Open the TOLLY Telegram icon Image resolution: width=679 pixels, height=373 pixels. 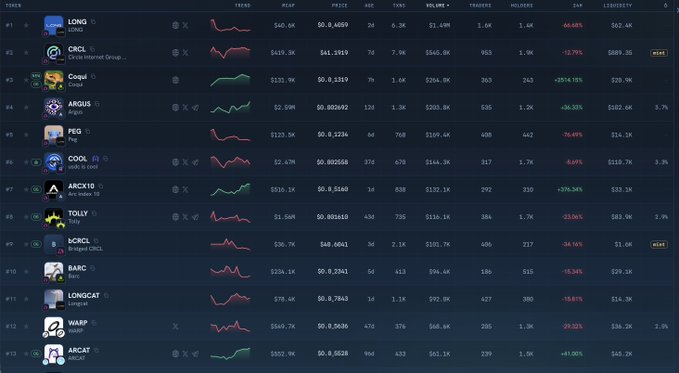point(195,217)
